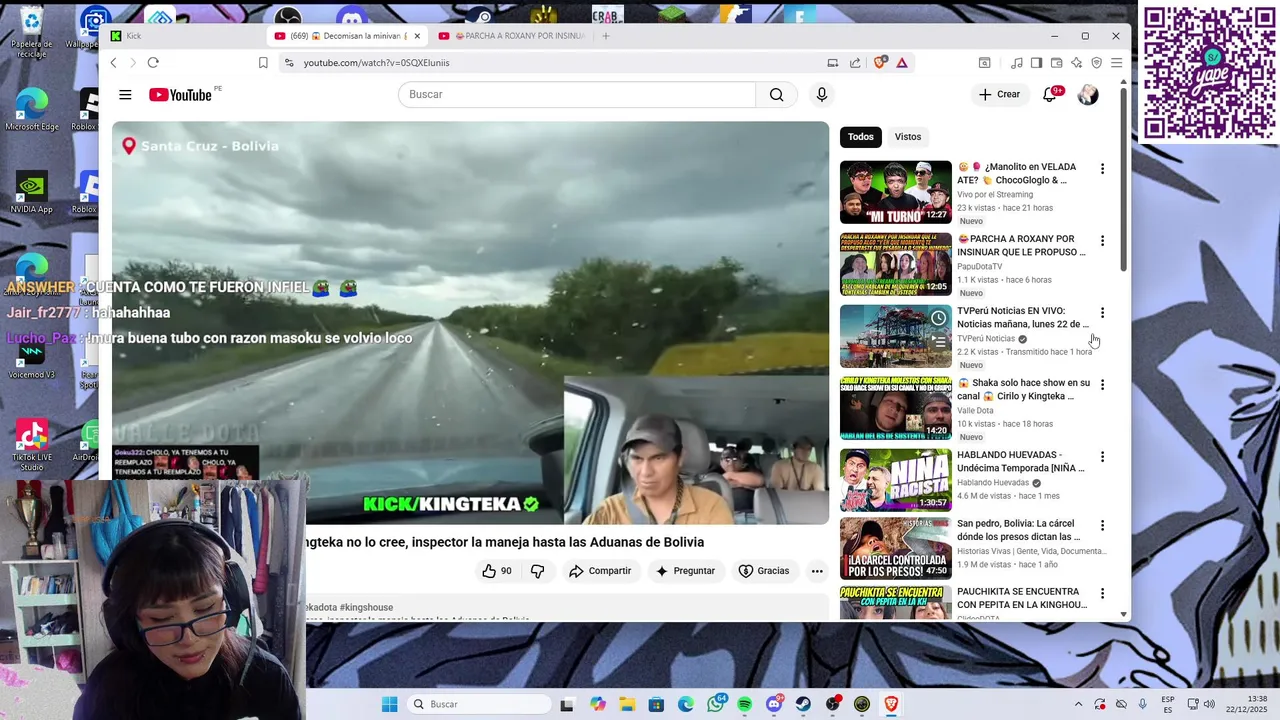Viewport: 1280px width, 720px height.
Task: Open Spotify from the taskbar
Action: [x=744, y=704]
